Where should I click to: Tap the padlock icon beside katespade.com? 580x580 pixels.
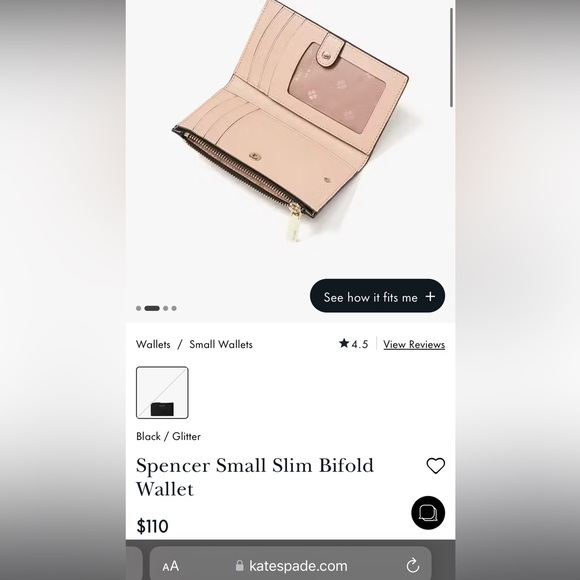click(240, 566)
